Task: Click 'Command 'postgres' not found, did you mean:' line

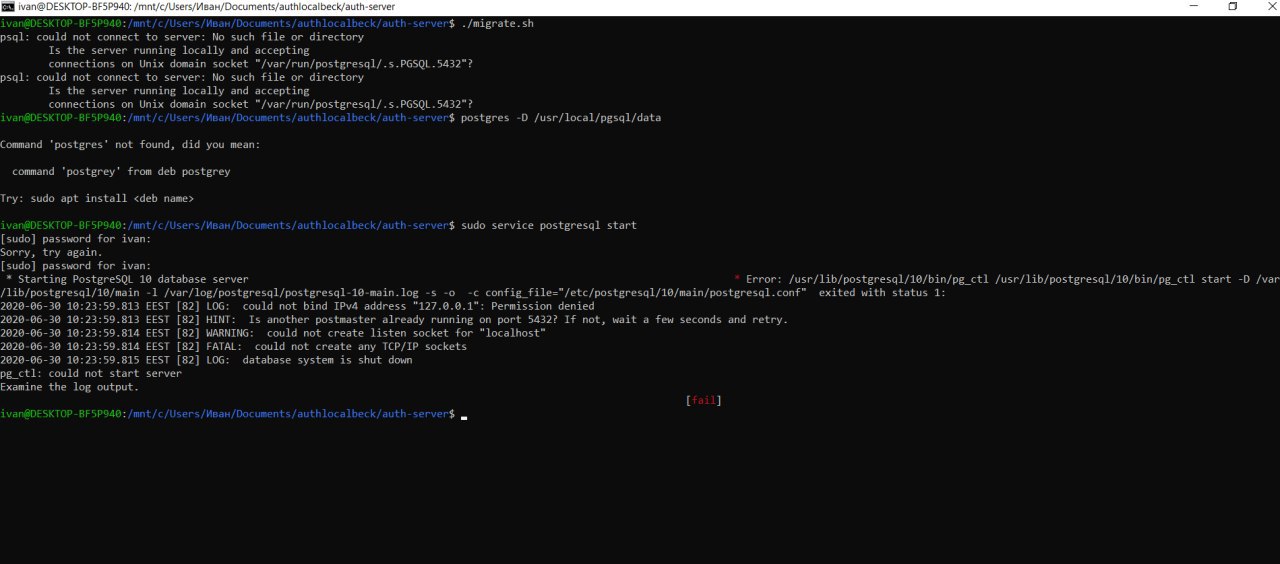Action: (130, 145)
